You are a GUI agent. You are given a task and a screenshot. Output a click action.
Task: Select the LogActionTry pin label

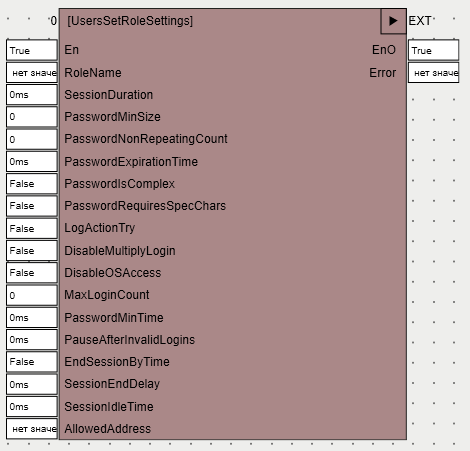100,228
